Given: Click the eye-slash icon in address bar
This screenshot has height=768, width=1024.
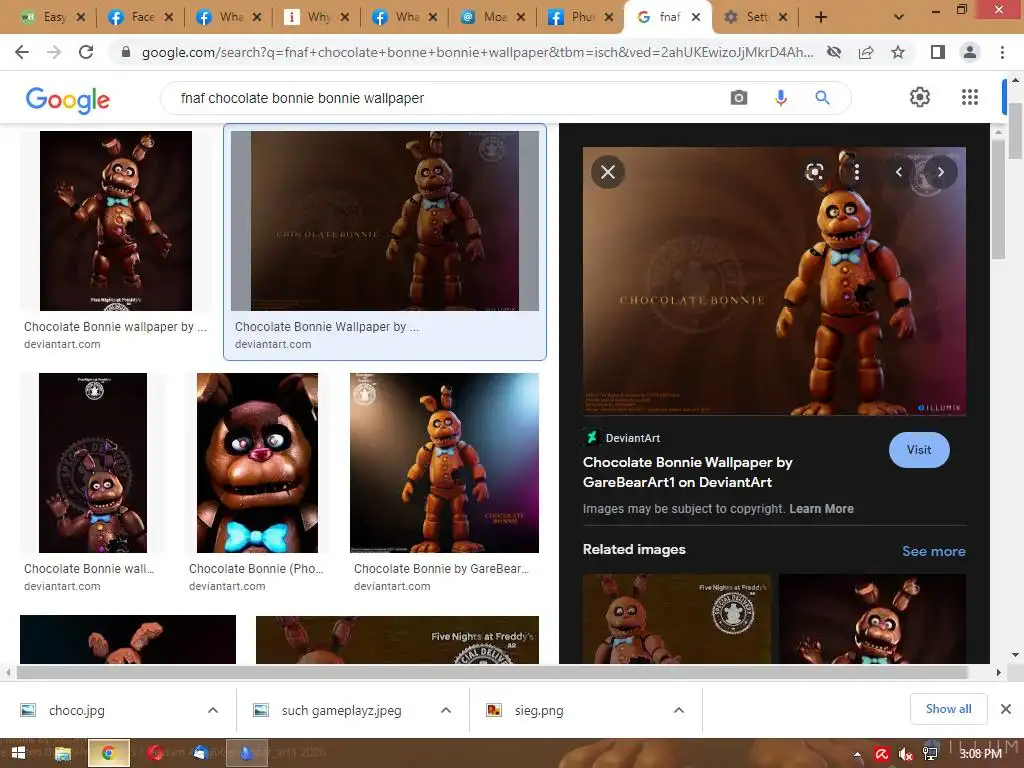Looking at the screenshot, I should (834, 52).
